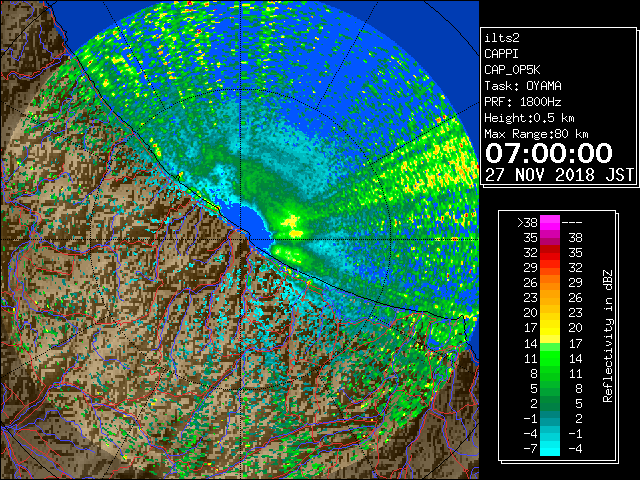Click the orange 26 dBZ legend swatch

coord(550,282)
